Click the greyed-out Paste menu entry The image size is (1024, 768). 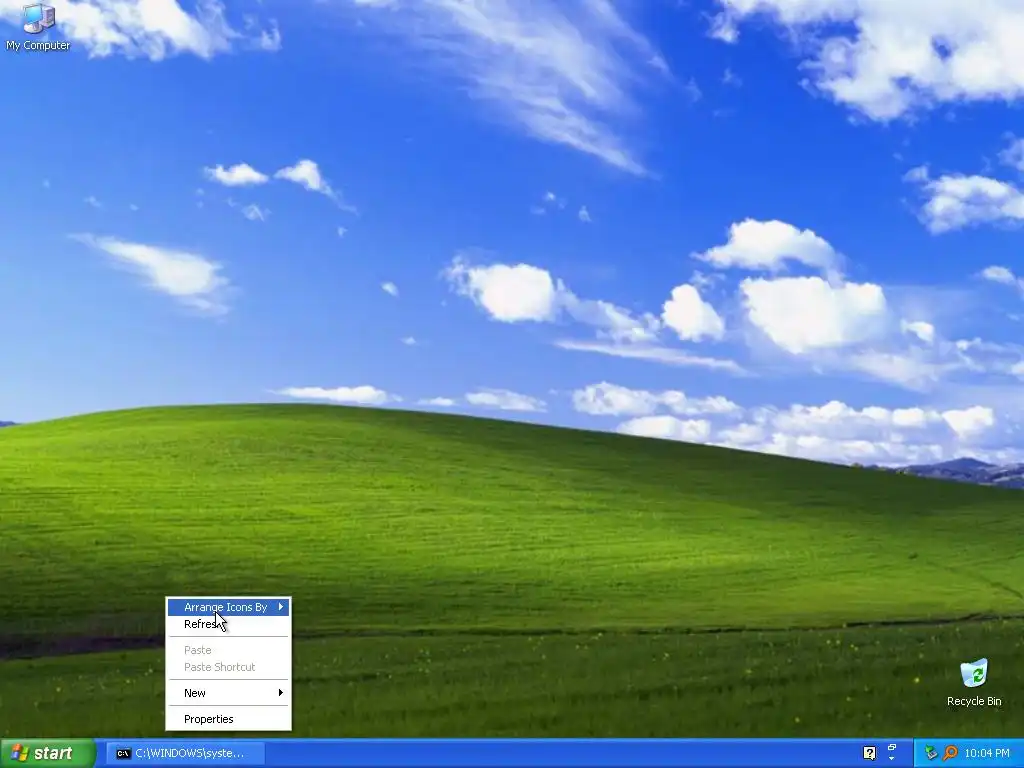point(229,650)
